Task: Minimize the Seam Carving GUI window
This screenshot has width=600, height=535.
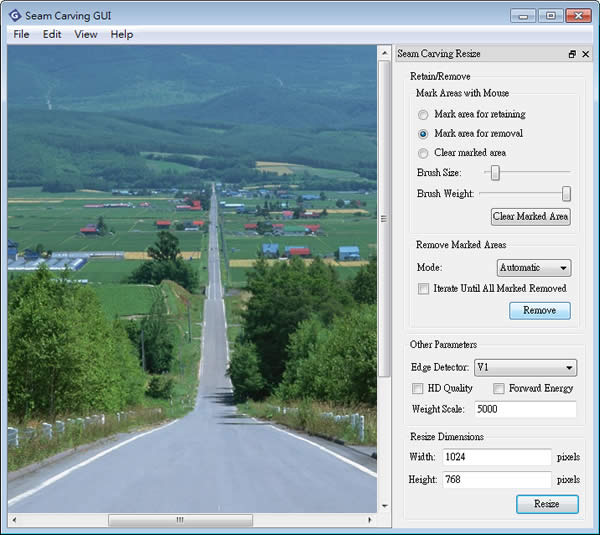Action: tap(523, 16)
